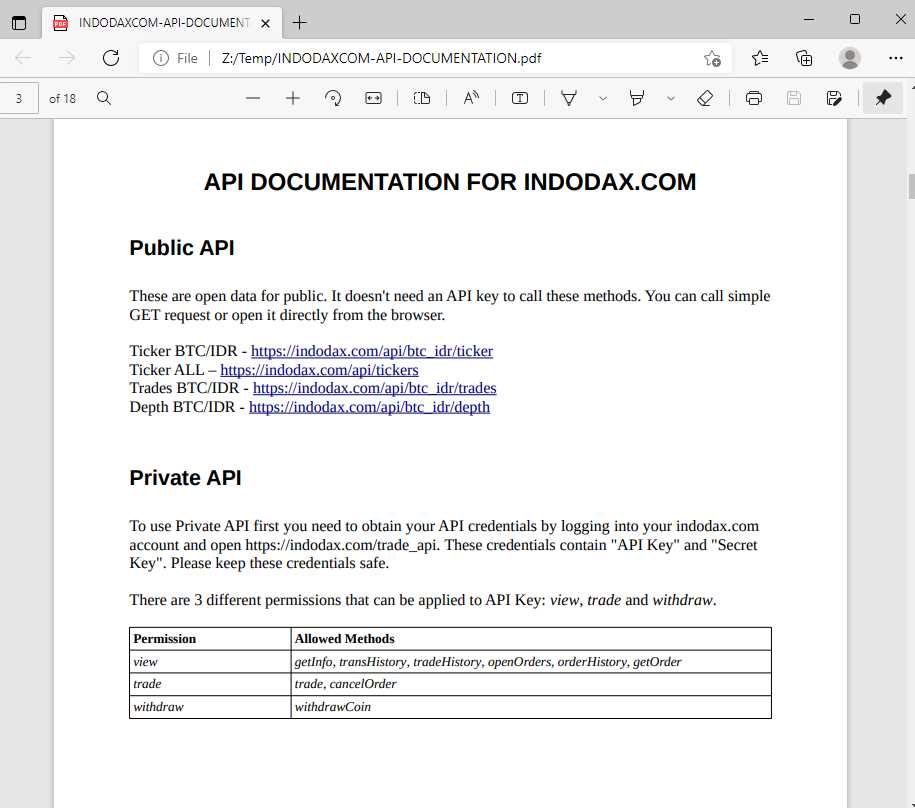Open the btc_idr/depth API link
This screenshot has height=808, width=915.
[369, 407]
